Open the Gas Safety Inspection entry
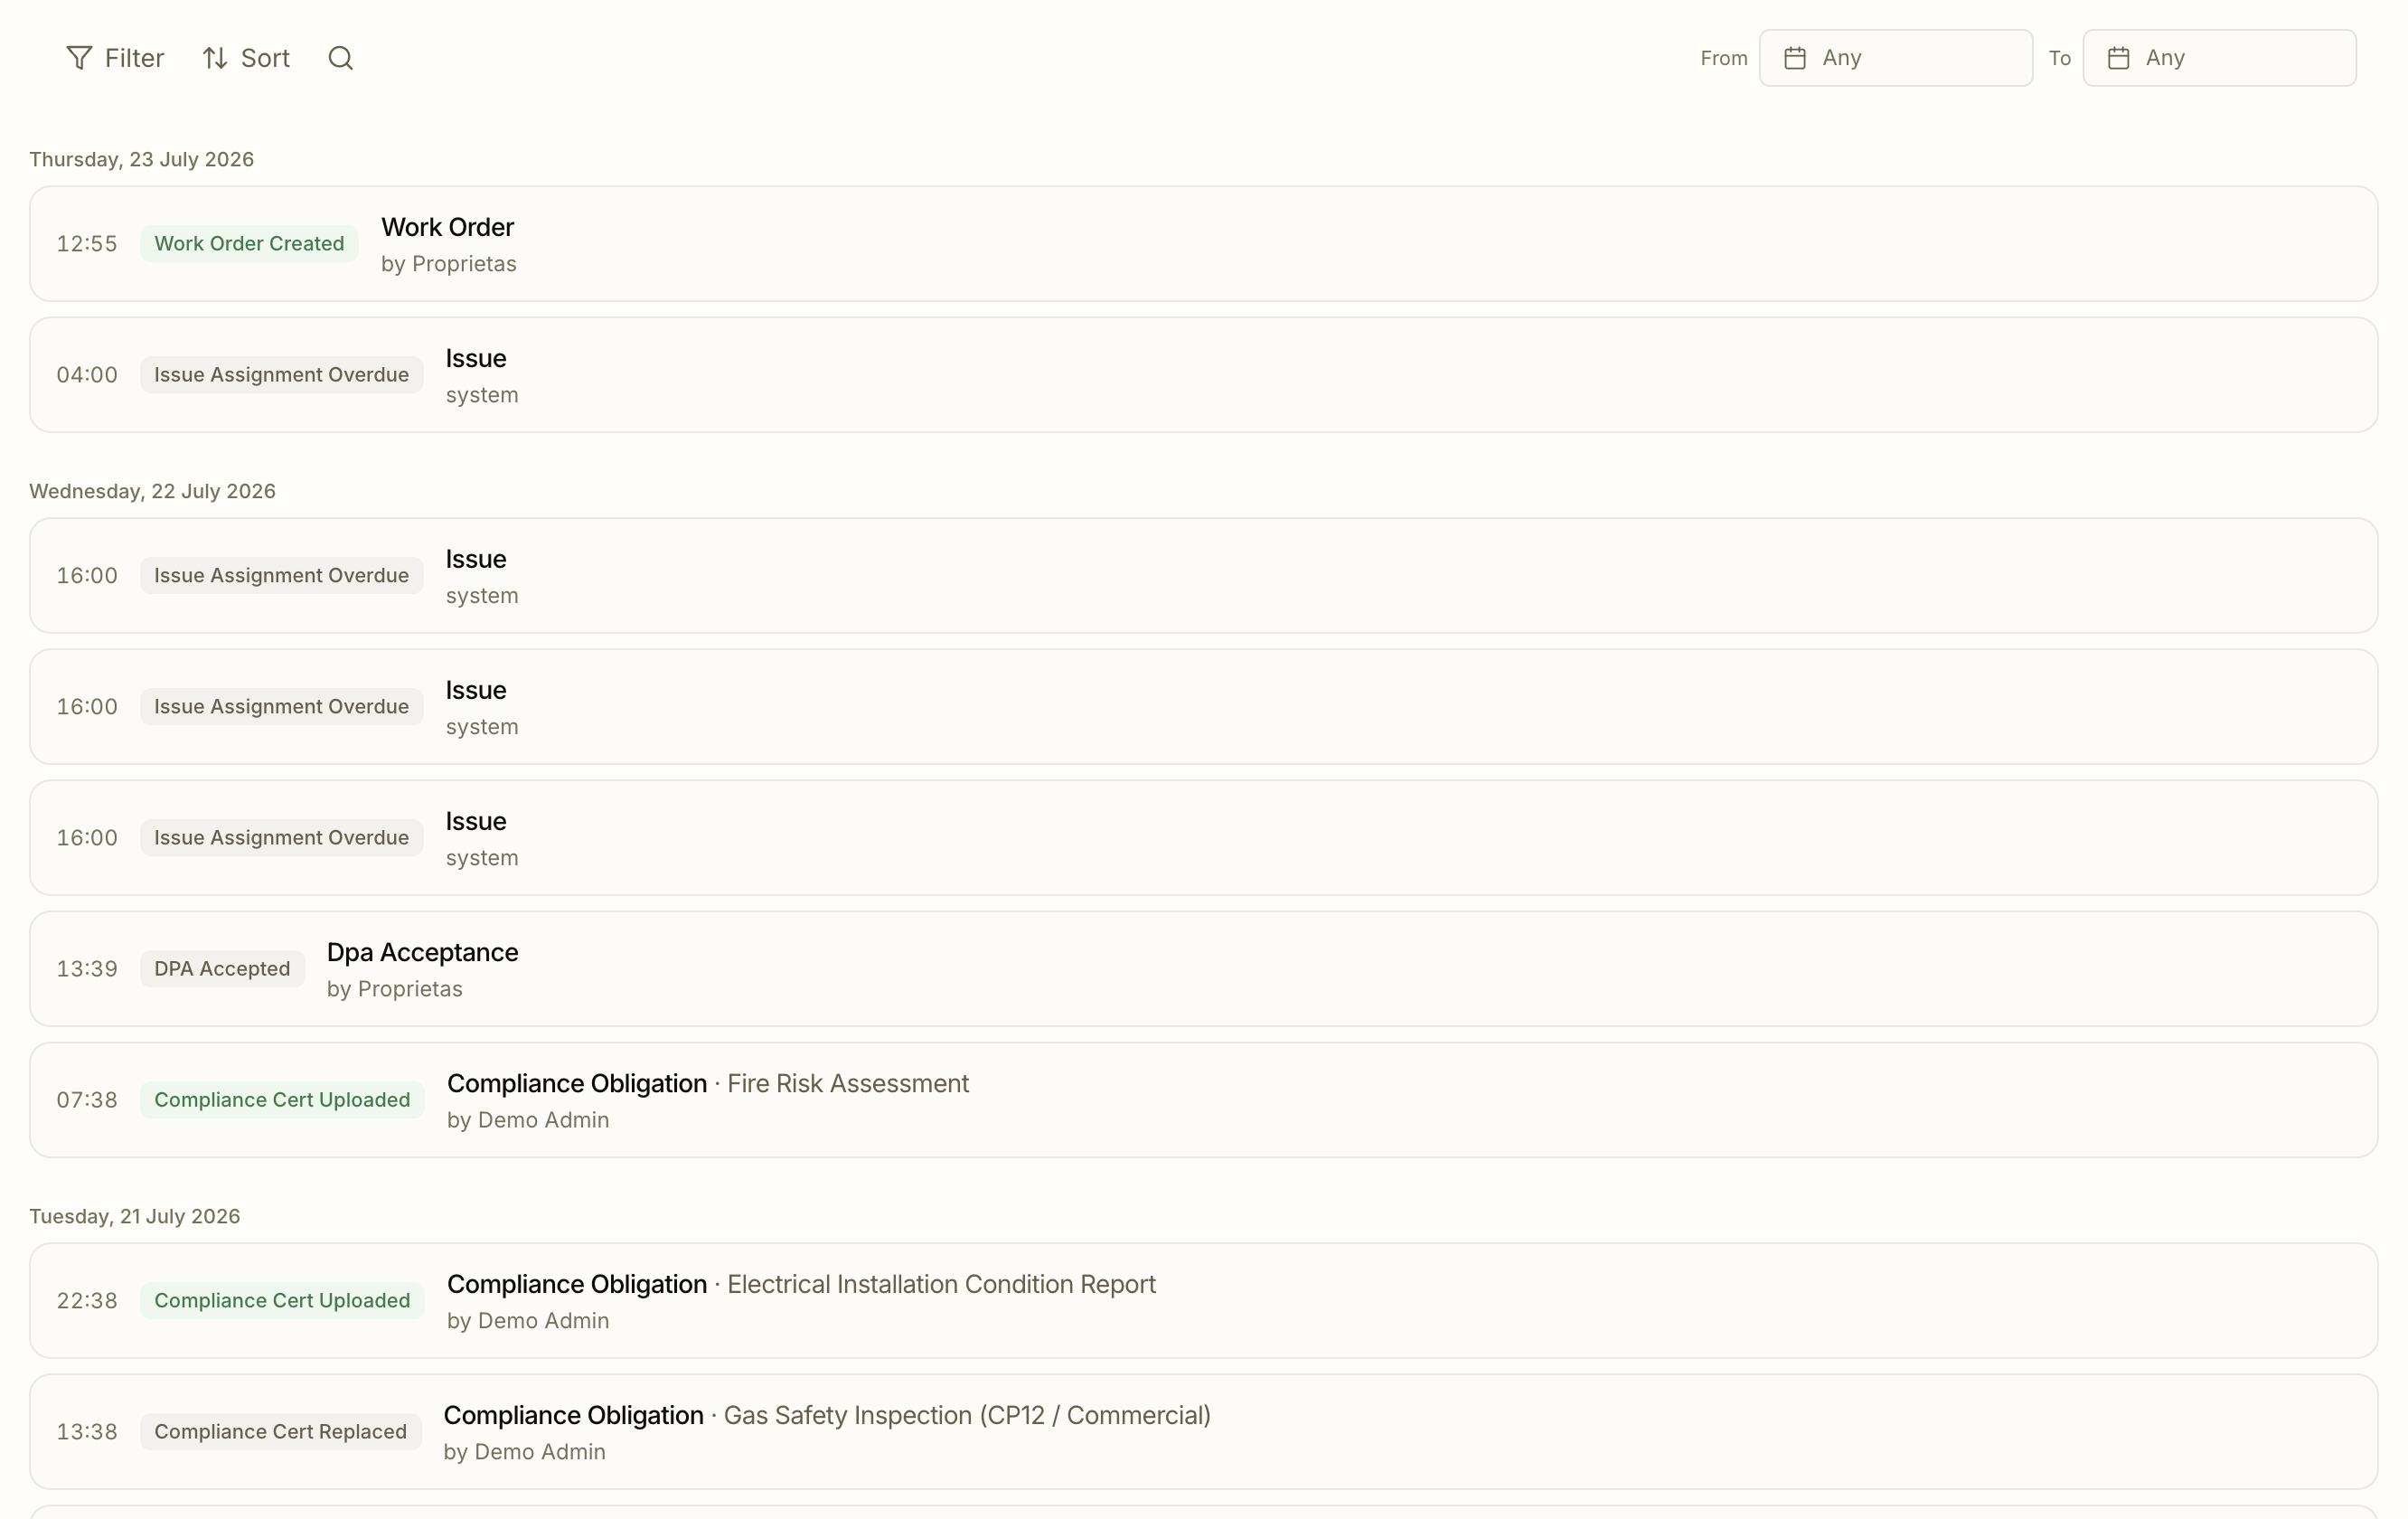This screenshot has width=2408, height=1519. coord(1203,1431)
